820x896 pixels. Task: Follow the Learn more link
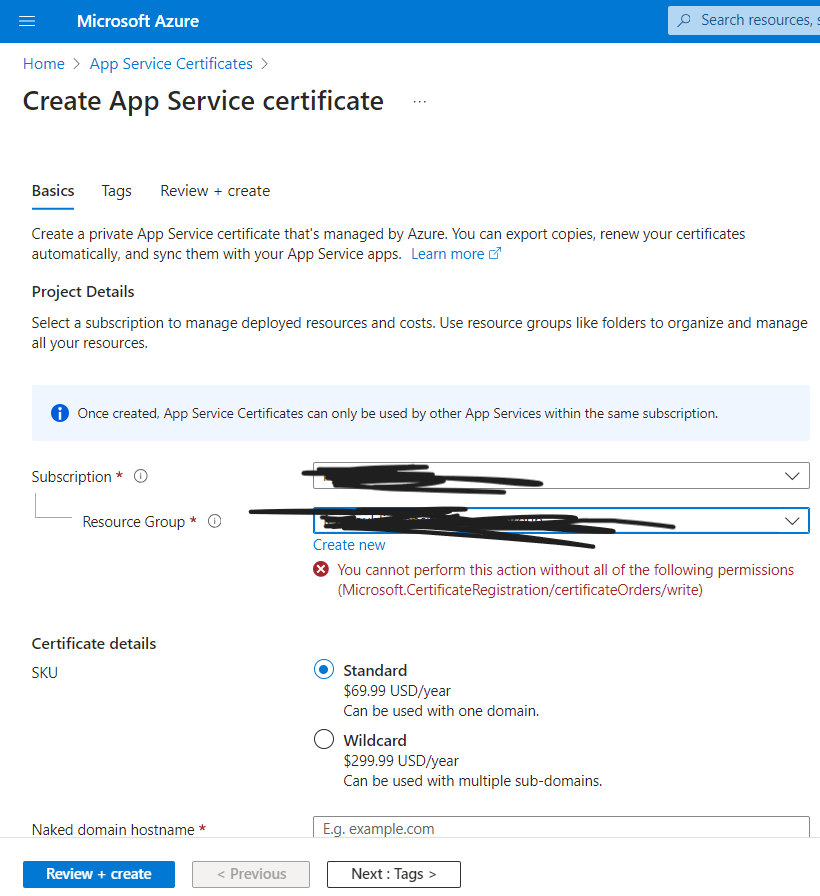[x=449, y=253]
